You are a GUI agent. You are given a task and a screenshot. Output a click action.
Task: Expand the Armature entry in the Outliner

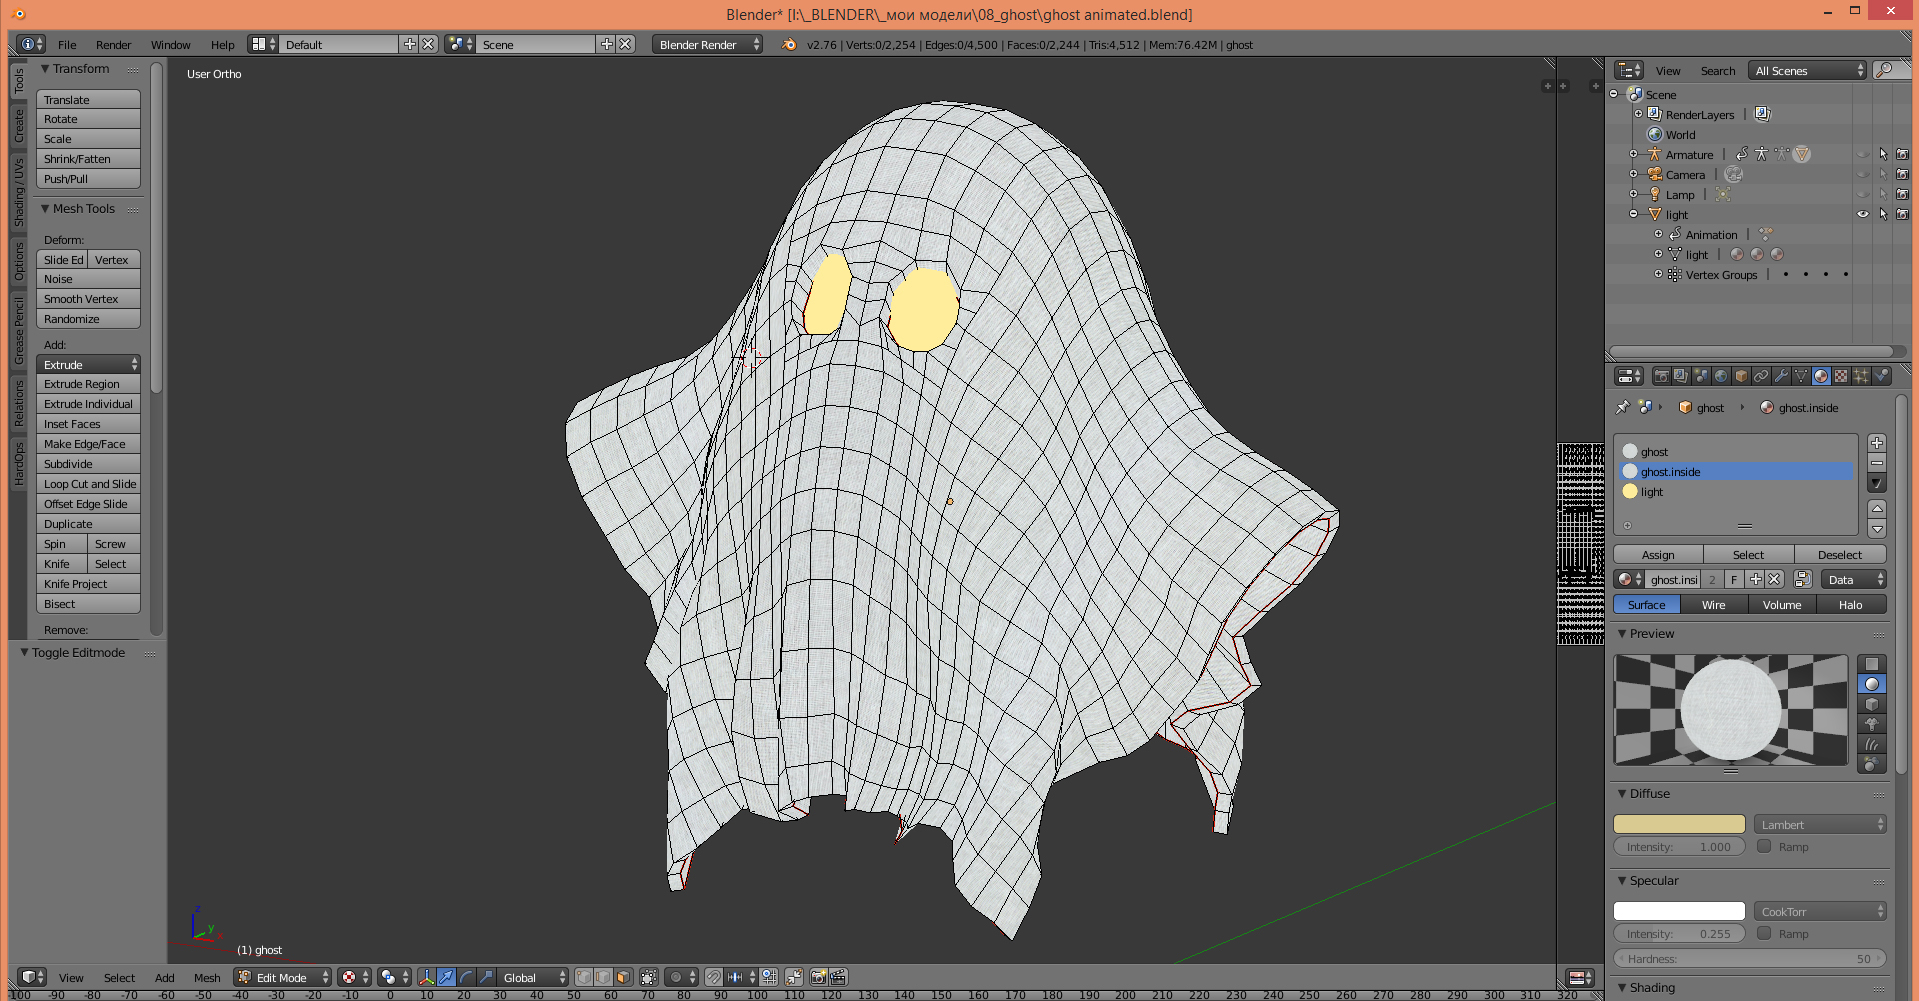coord(1634,154)
